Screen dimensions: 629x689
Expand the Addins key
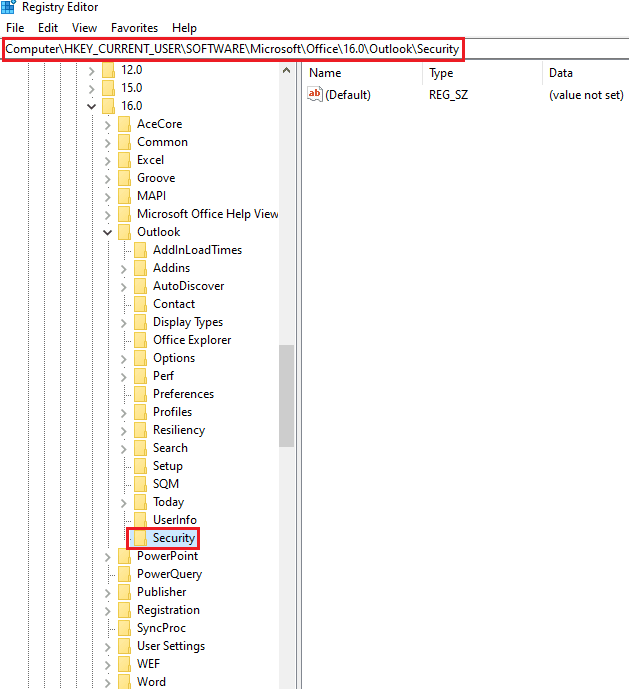click(x=124, y=269)
